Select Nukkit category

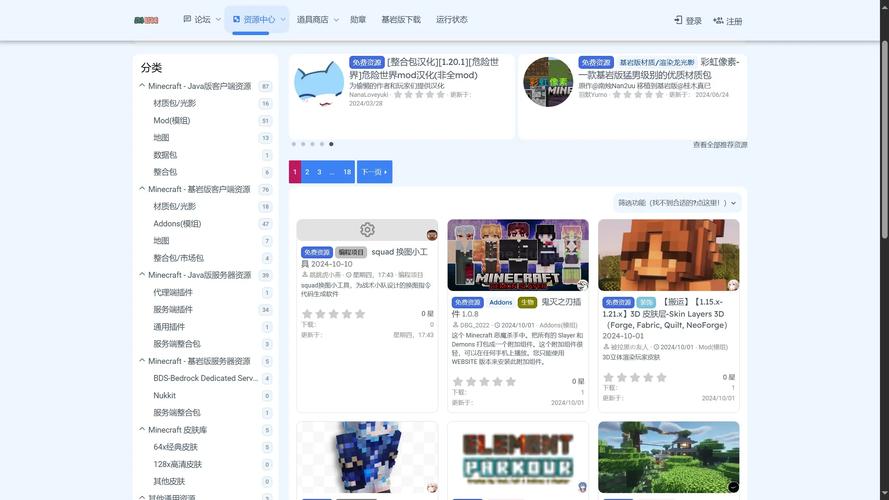pos(164,395)
